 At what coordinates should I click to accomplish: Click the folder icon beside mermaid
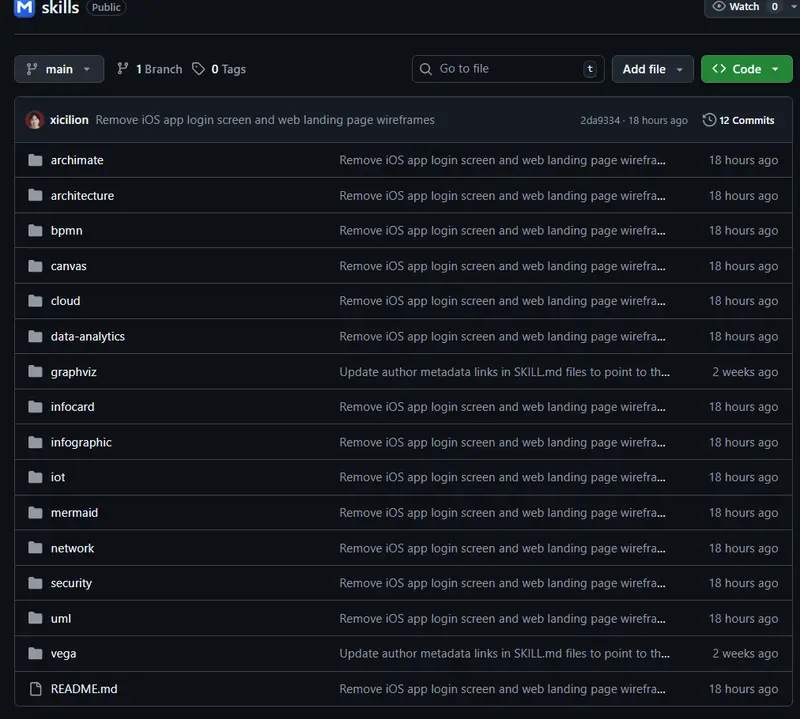click(x=35, y=512)
